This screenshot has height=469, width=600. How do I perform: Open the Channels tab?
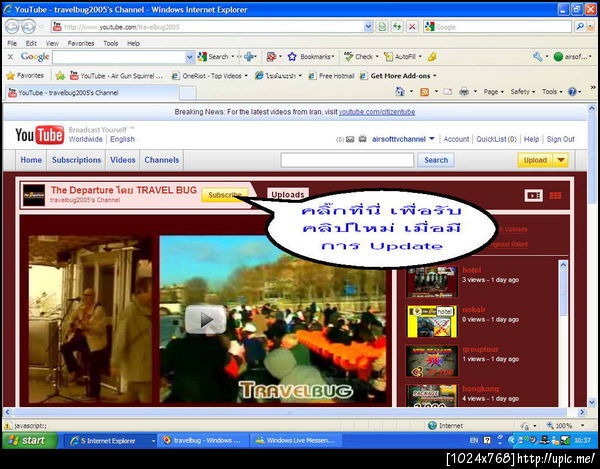pyautogui.click(x=161, y=160)
